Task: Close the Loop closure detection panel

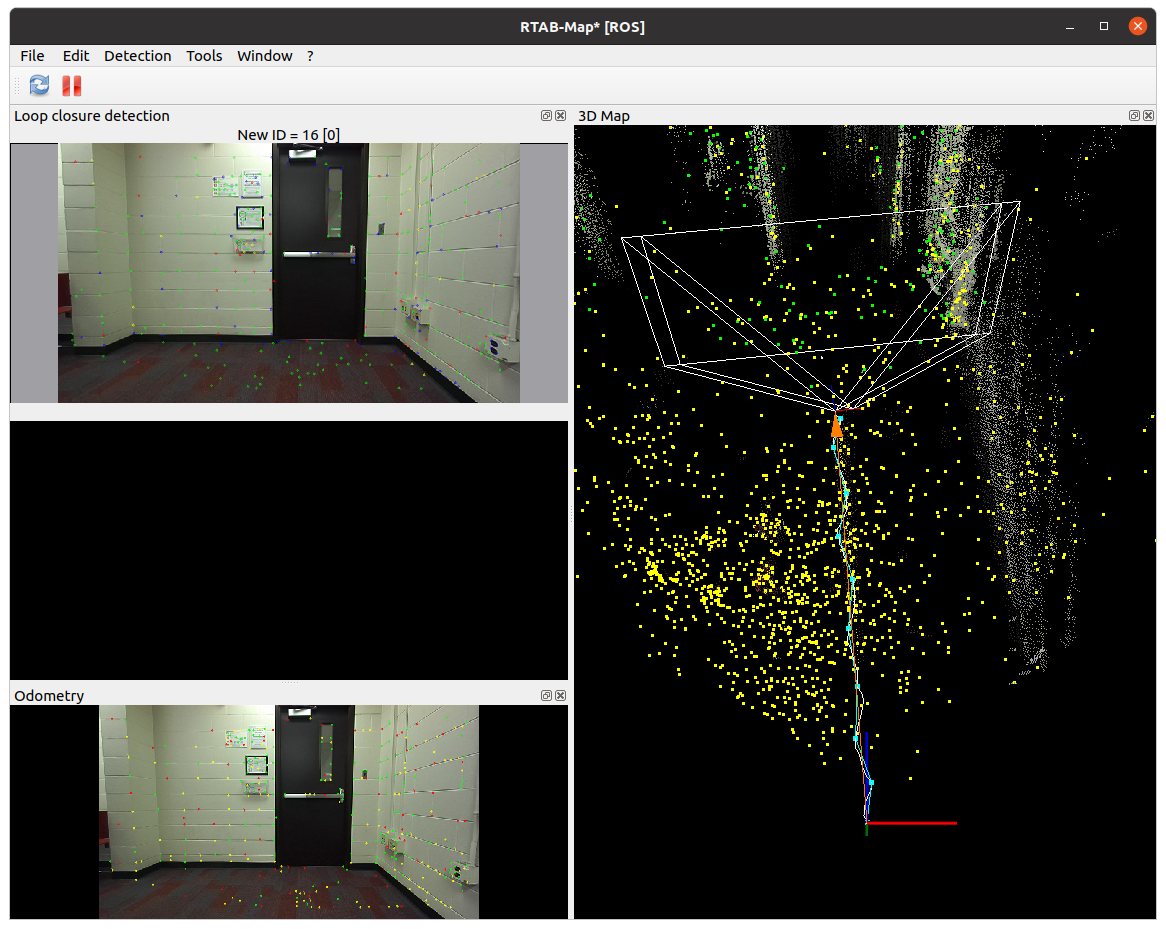Action: tap(560, 116)
